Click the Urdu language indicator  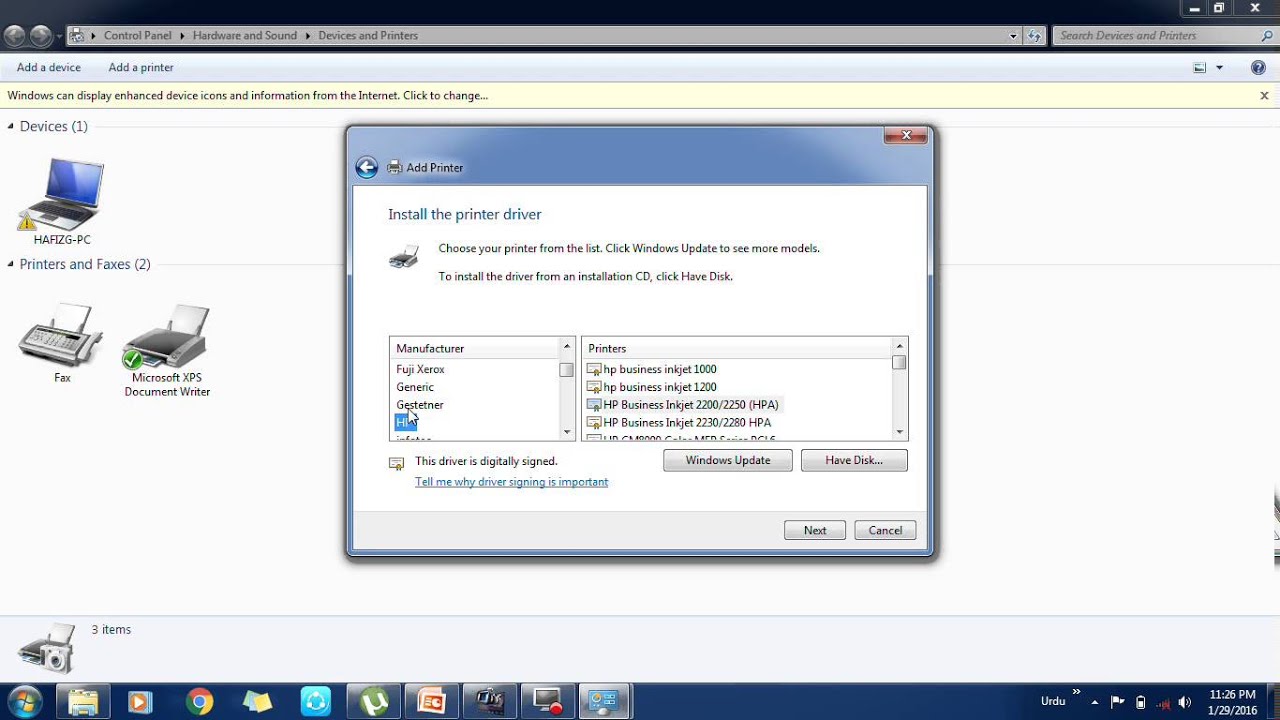[x=1053, y=701]
